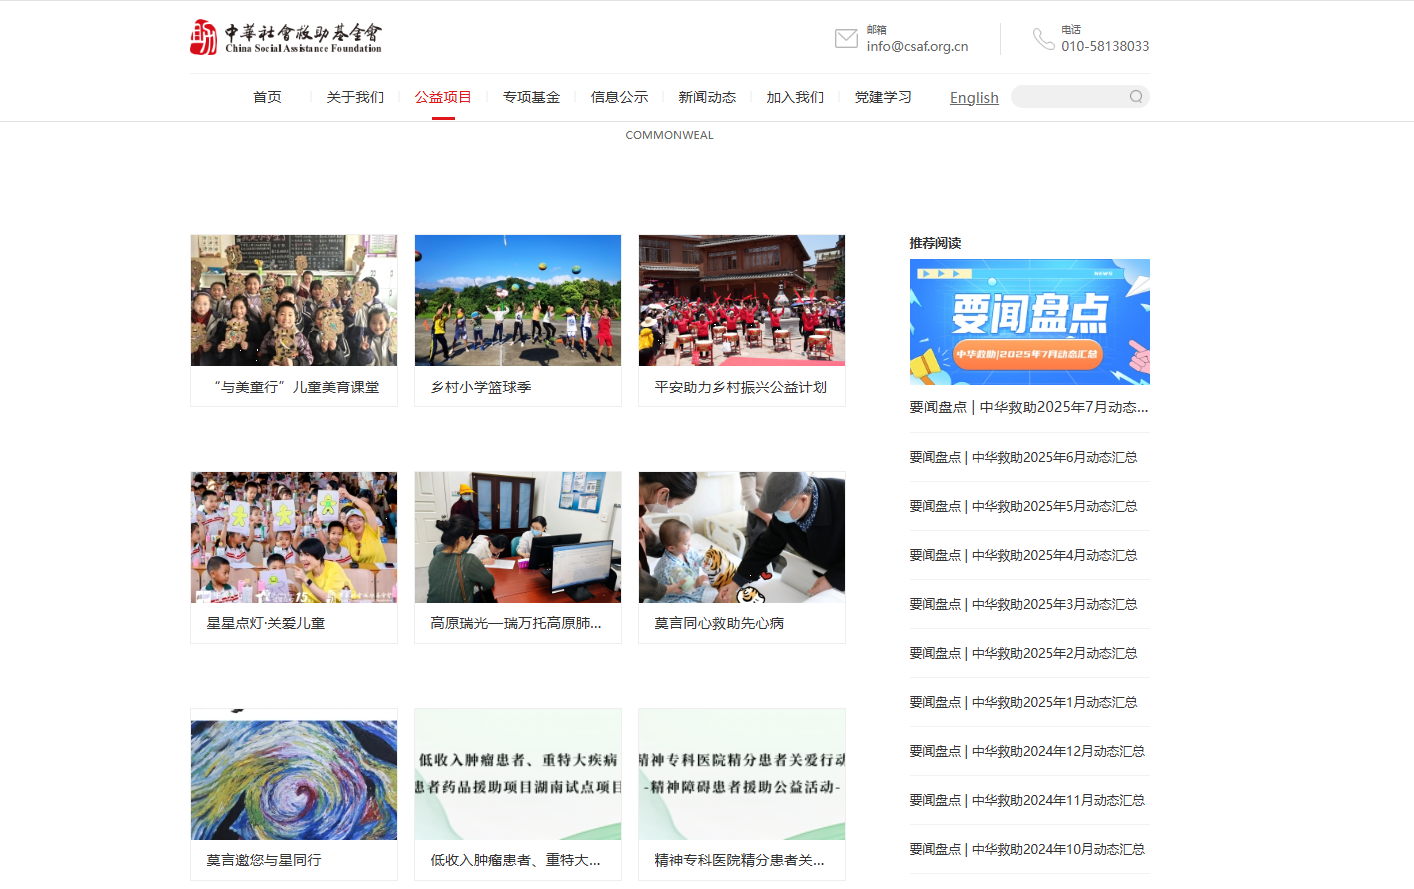Go to the 信息公示 section
The height and width of the screenshot is (889, 1414).
(619, 97)
